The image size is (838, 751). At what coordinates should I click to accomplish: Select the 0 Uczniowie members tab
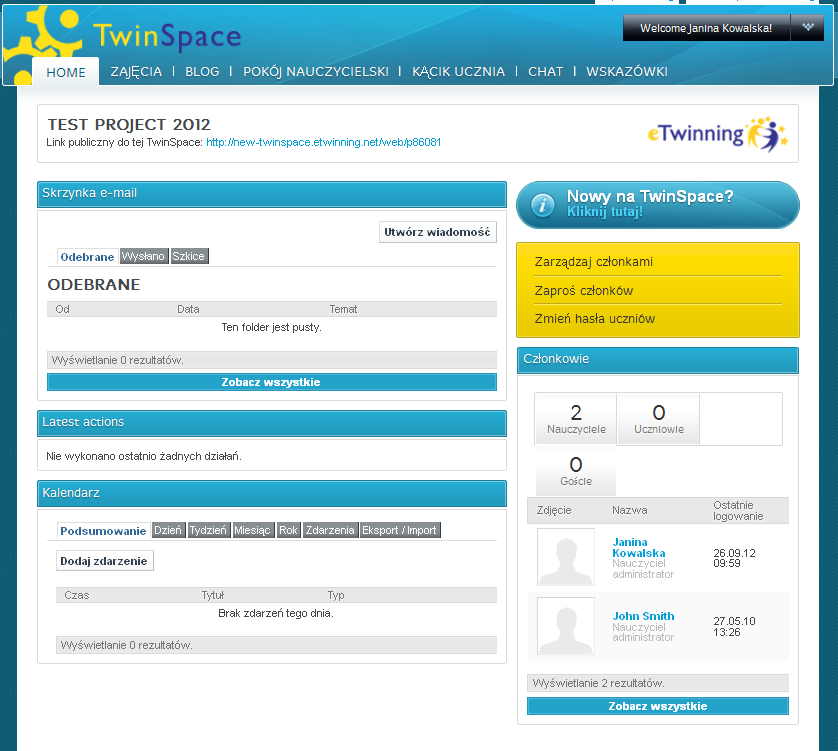658,419
